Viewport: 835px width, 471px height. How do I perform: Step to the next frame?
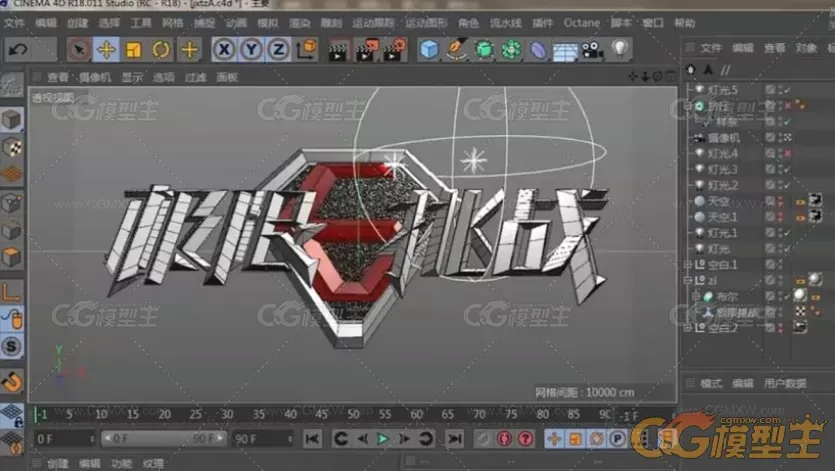[404, 439]
